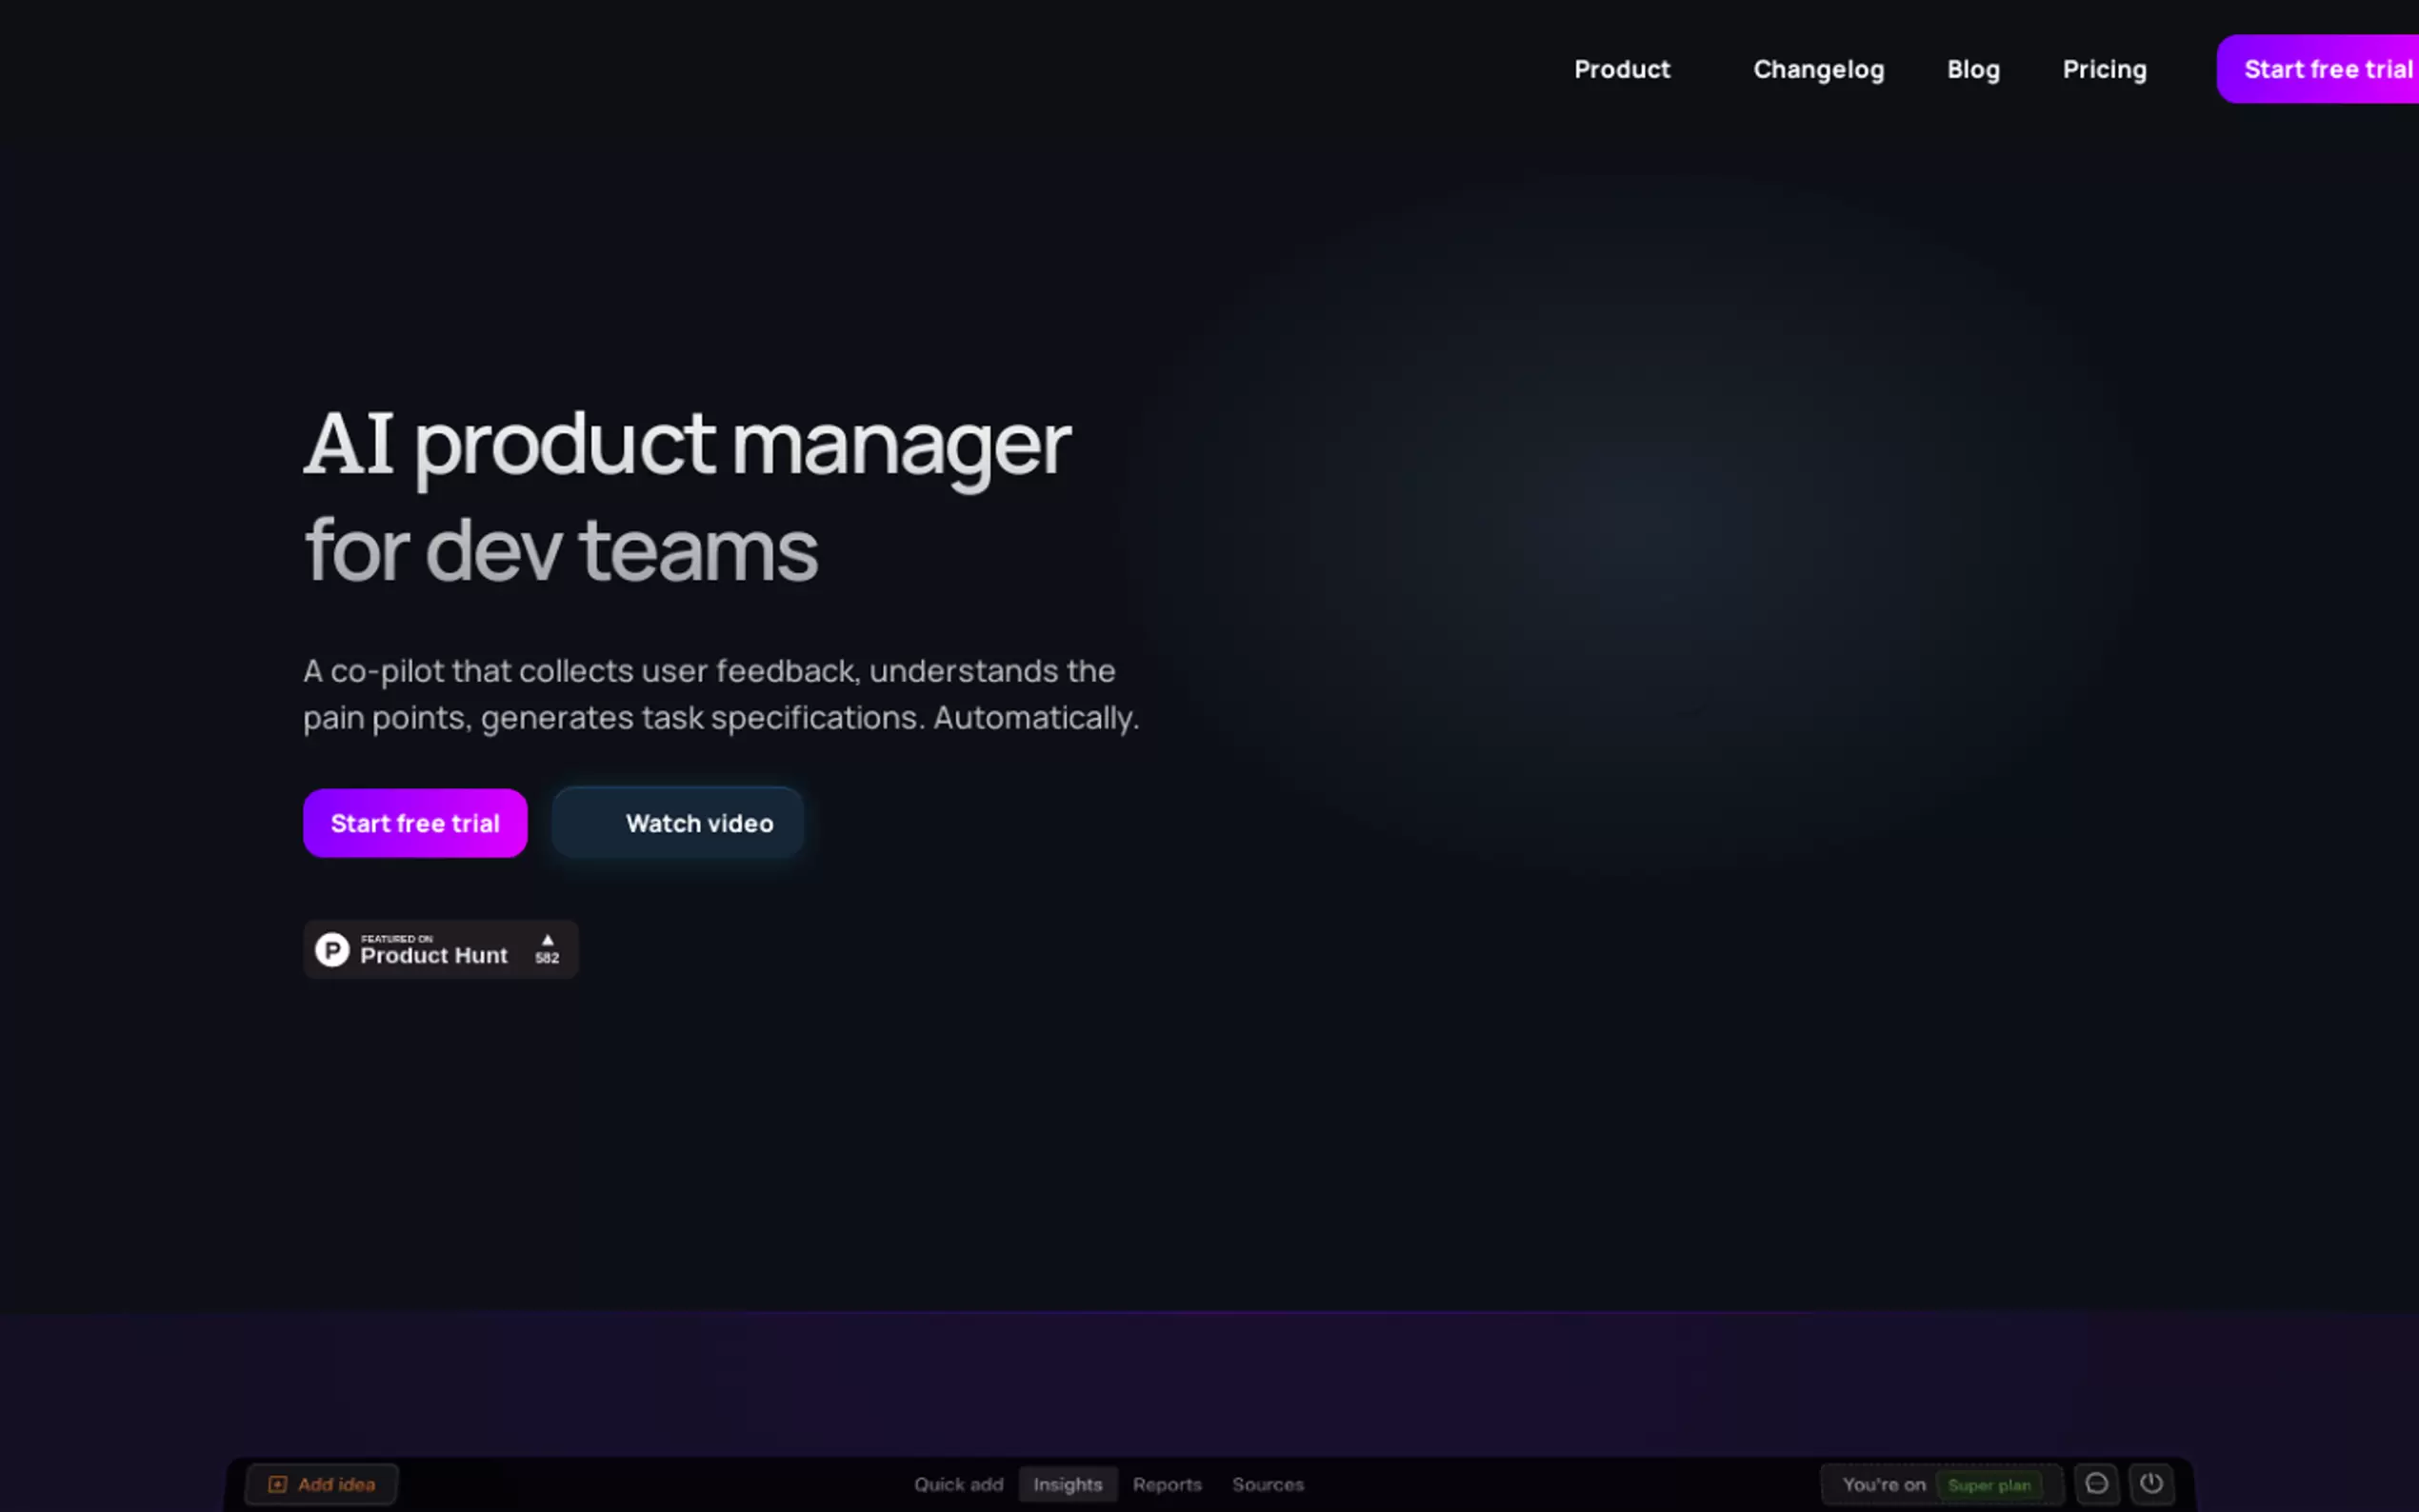Click the green Super plan badge
This screenshot has width=2419, height=1512.
1988,1485
